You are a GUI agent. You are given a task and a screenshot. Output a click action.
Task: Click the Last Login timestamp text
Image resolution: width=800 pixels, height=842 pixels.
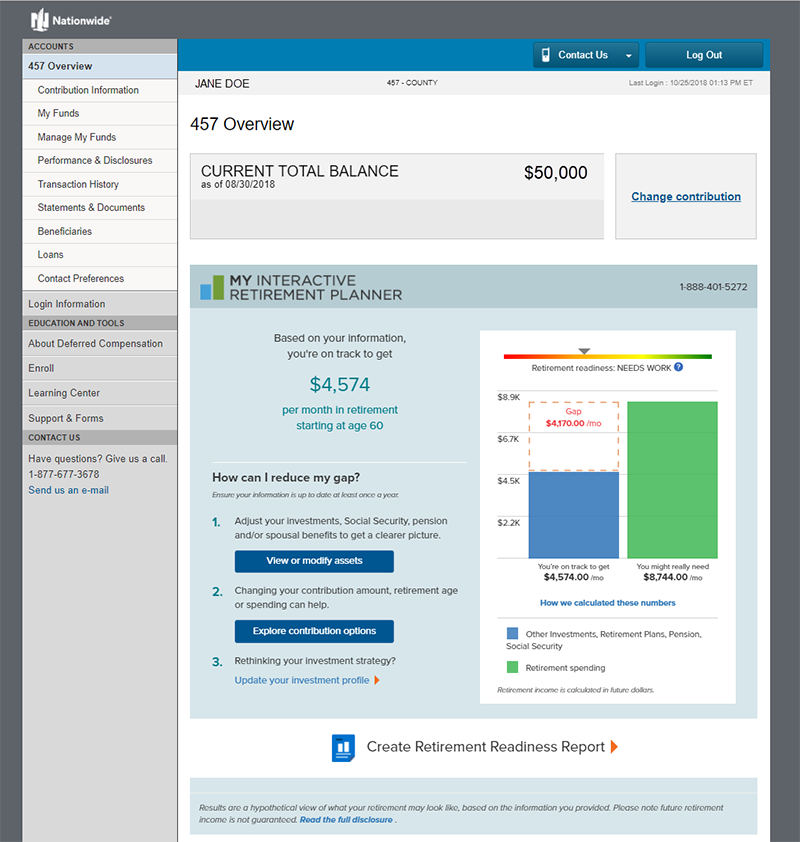point(690,83)
